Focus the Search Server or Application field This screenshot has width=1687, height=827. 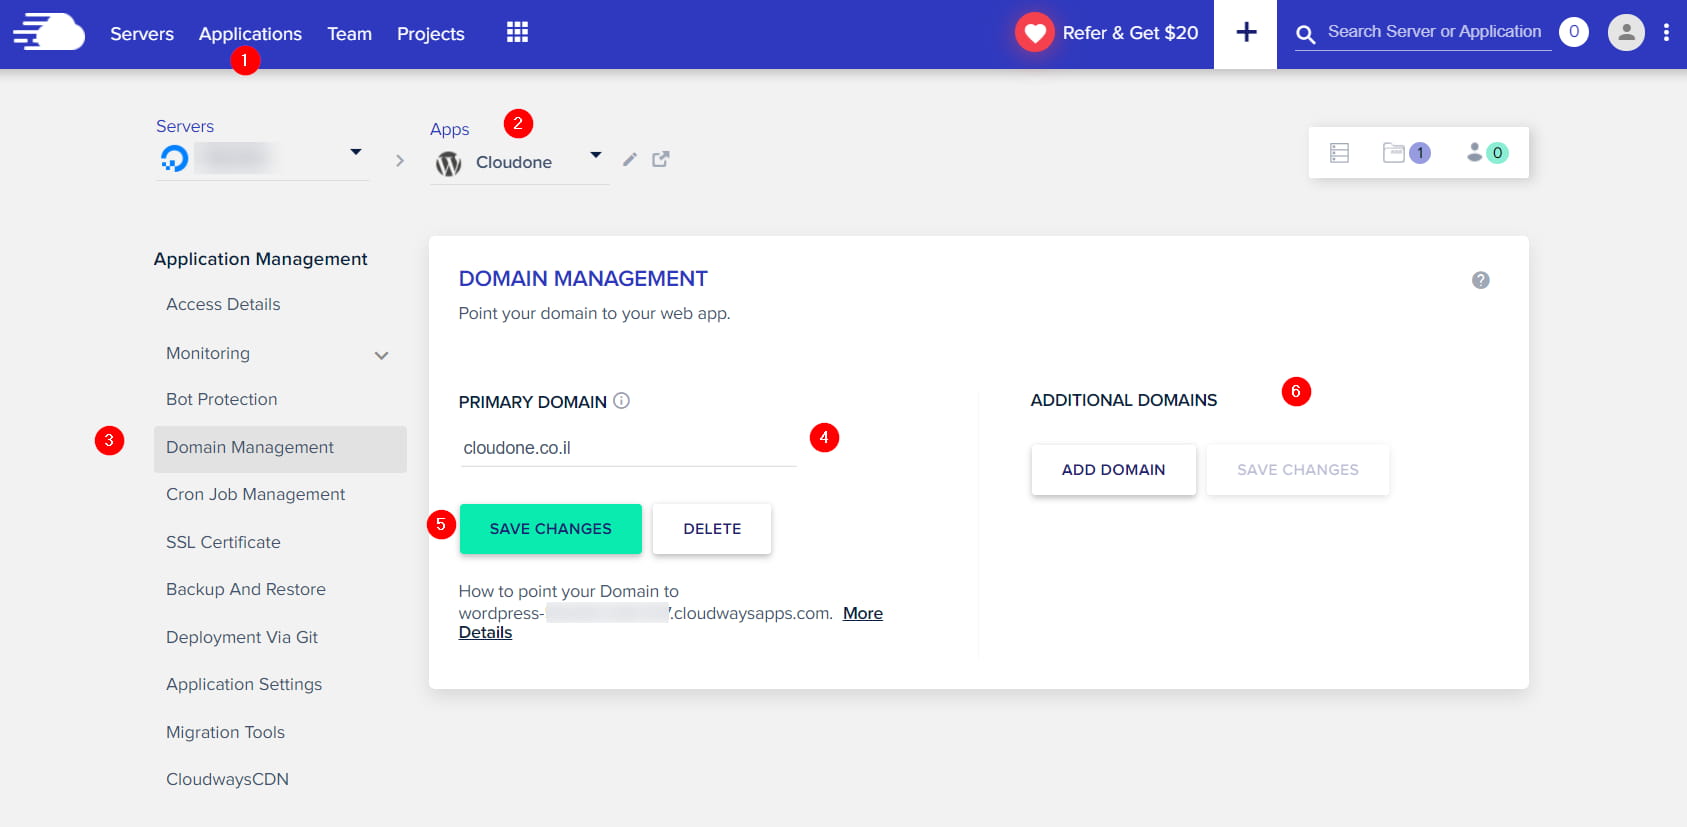click(1434, 32)
